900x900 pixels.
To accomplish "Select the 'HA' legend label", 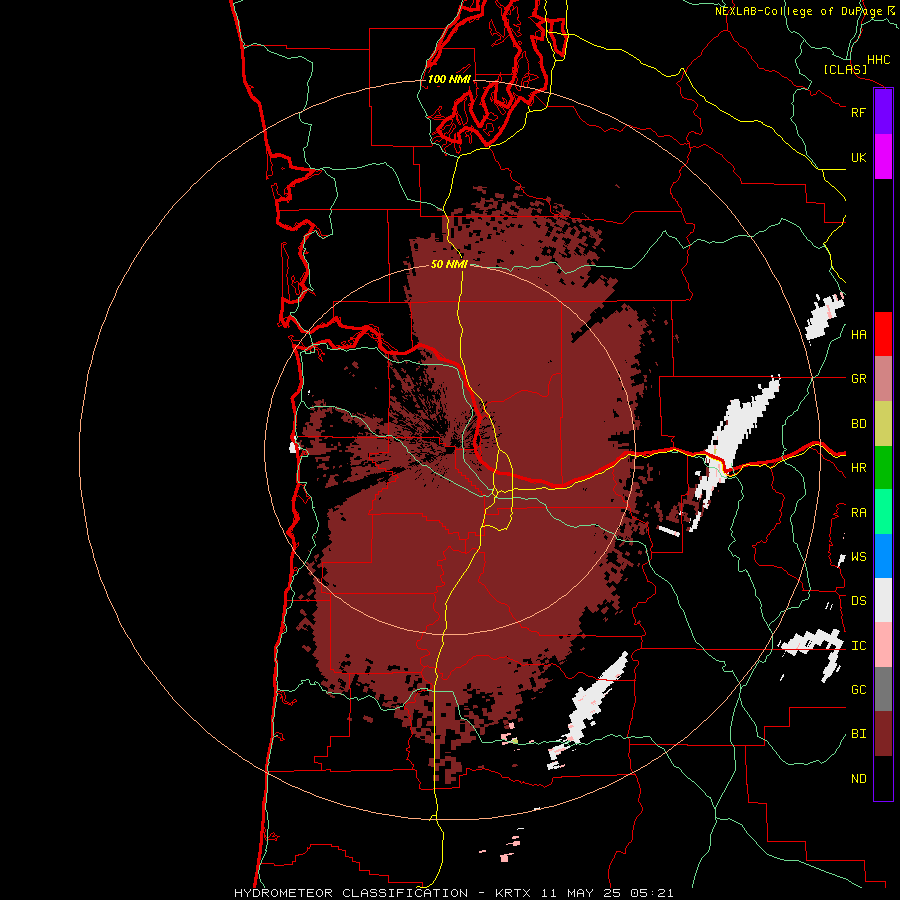I will click(x=858, y=335).
